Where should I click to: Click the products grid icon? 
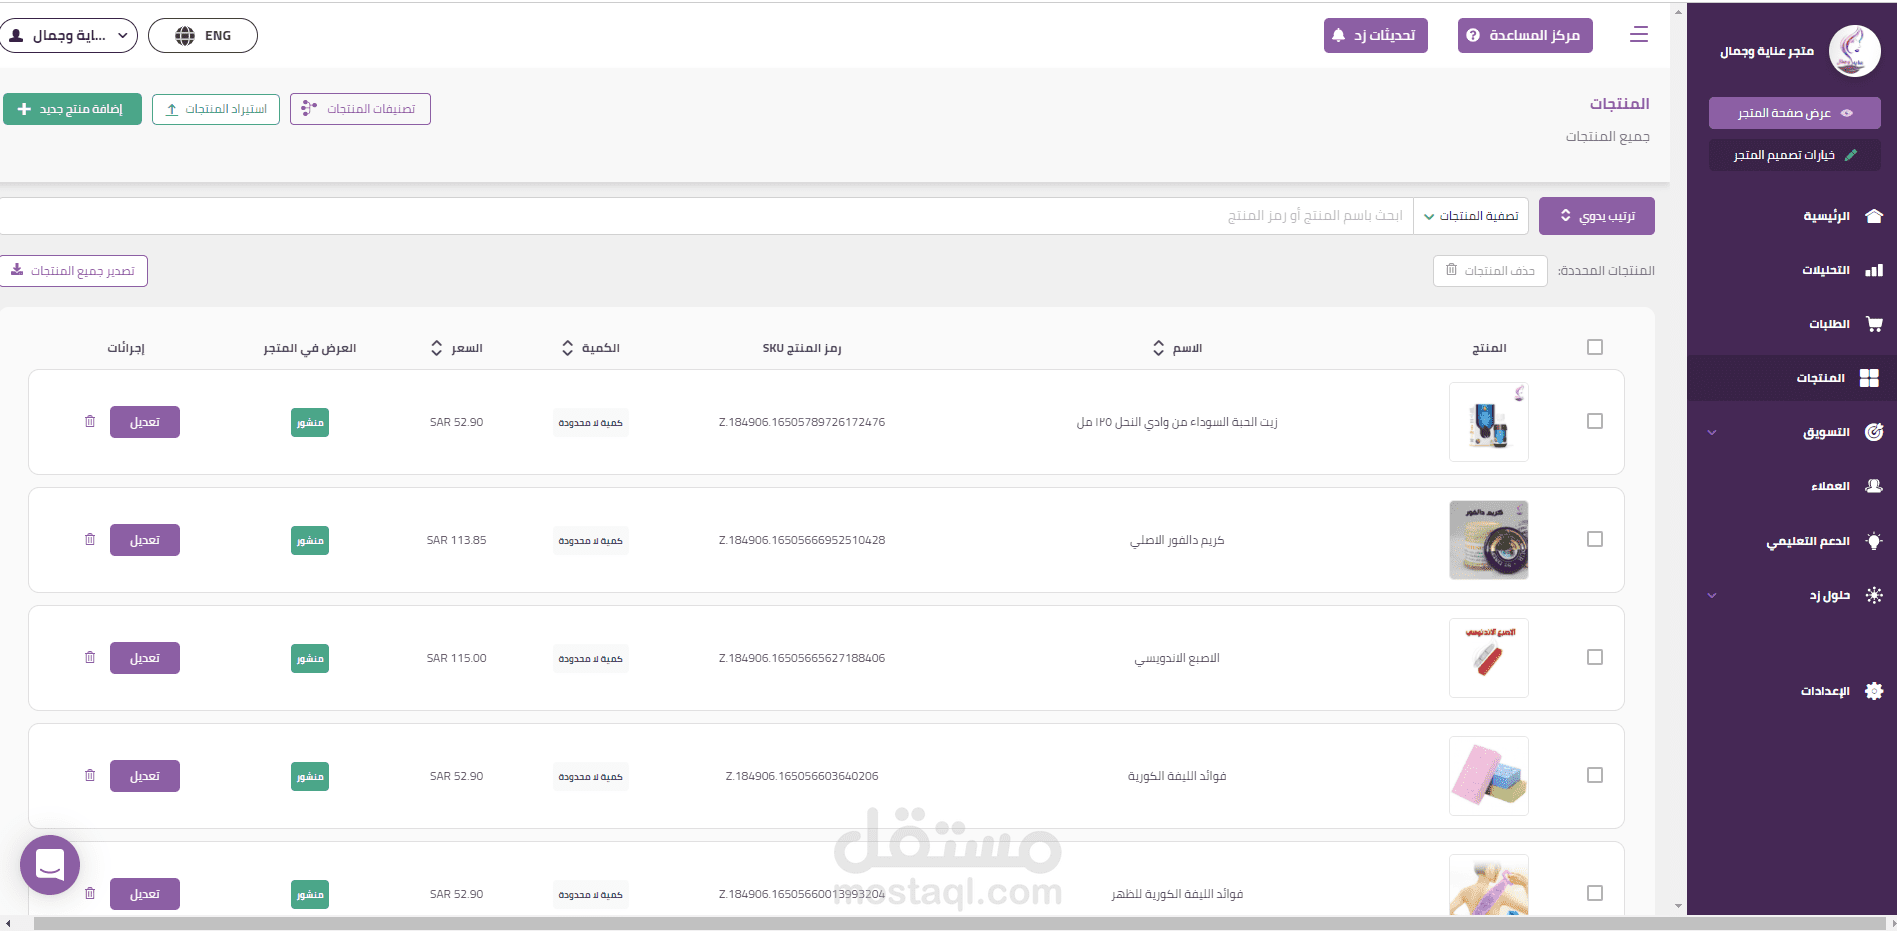[1869, 378]
